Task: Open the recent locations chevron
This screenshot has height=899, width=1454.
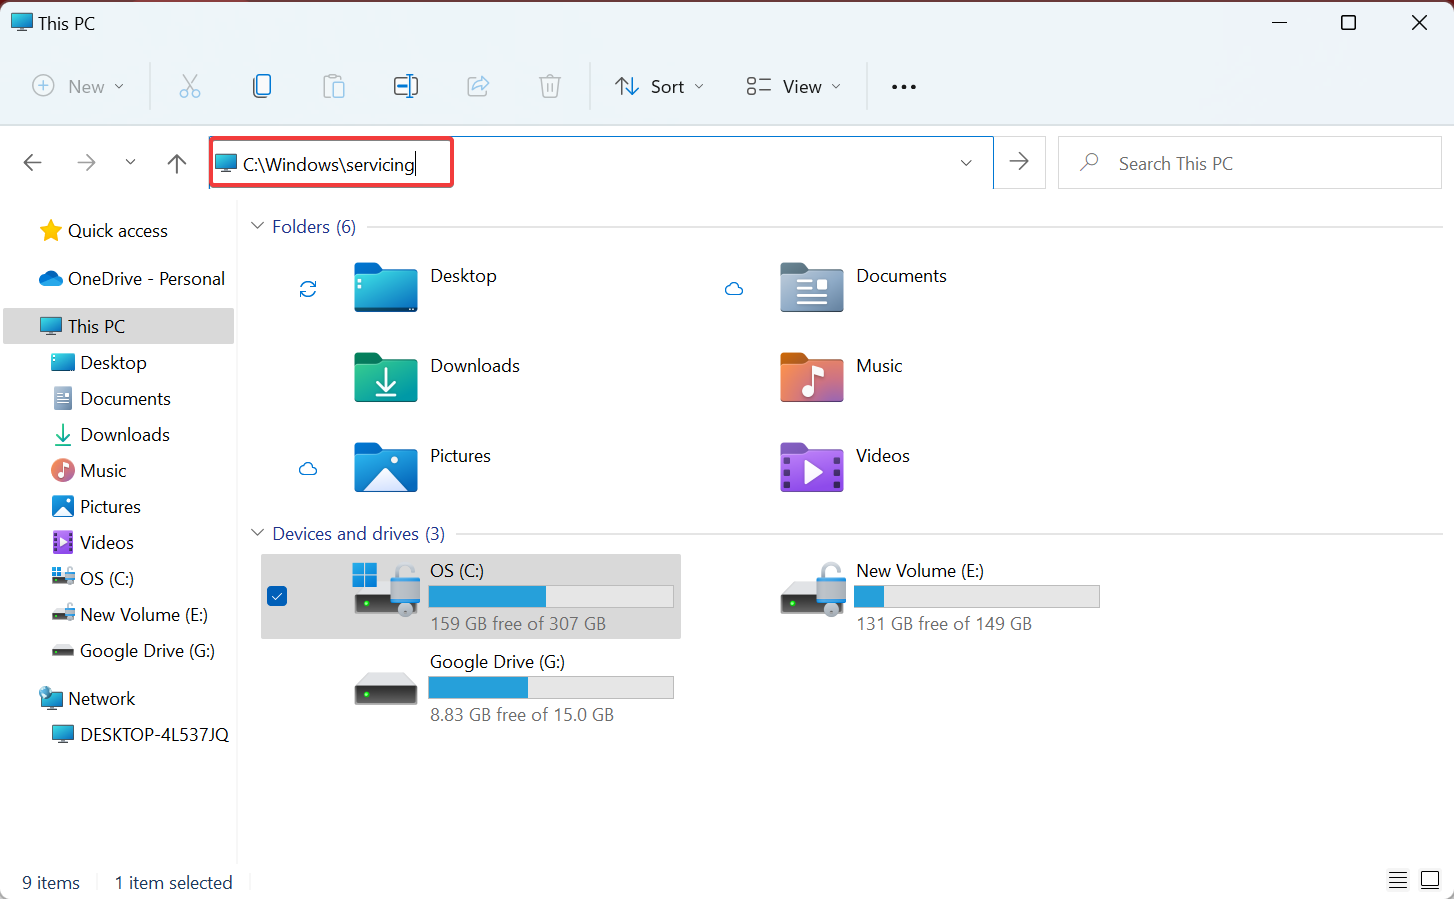Action: point(130,162)
